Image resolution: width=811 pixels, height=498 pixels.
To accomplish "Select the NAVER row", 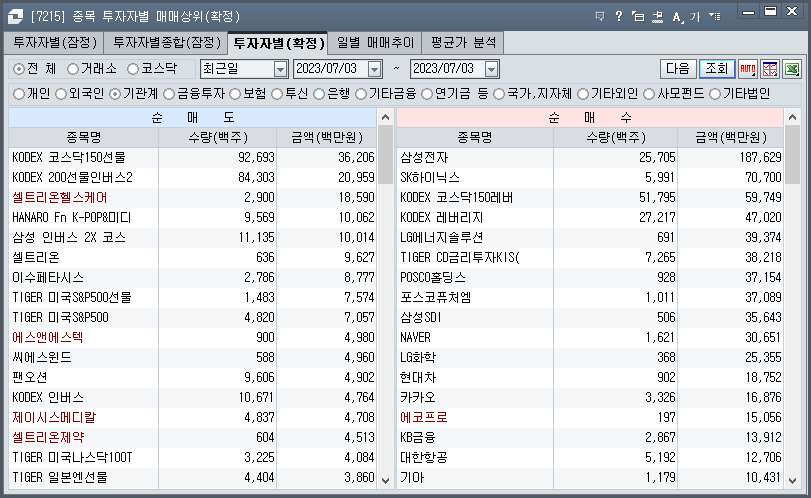I will 590,338.
